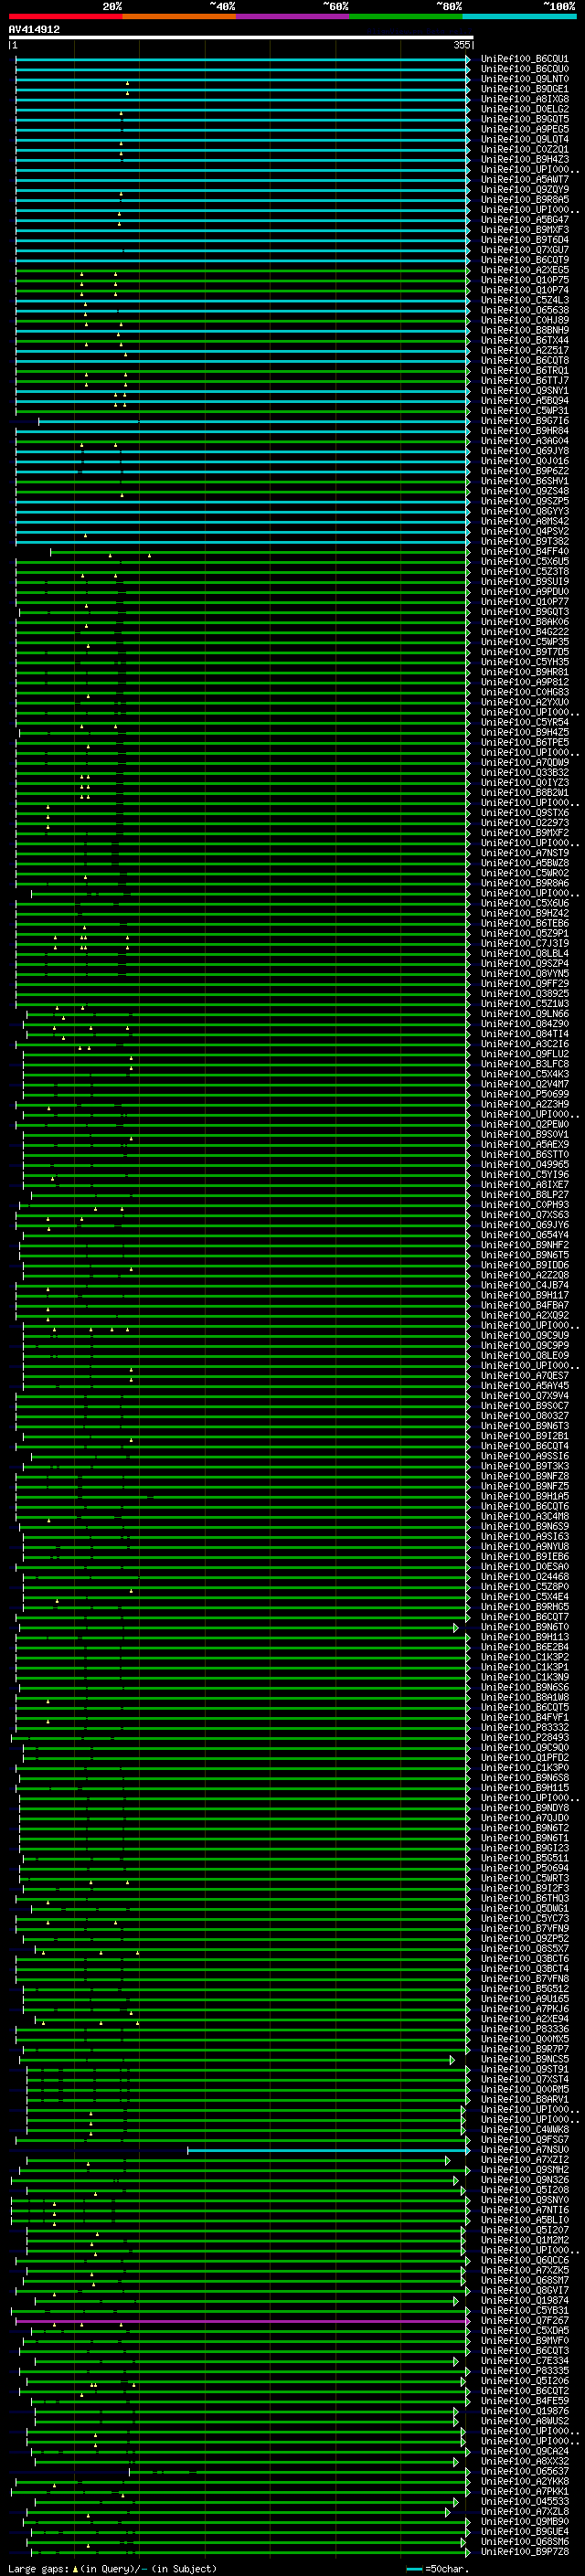This screenshot has height=2576, width=585.
Task: Click hit UniRef100_B9GQT5
Action: point(525,119)
